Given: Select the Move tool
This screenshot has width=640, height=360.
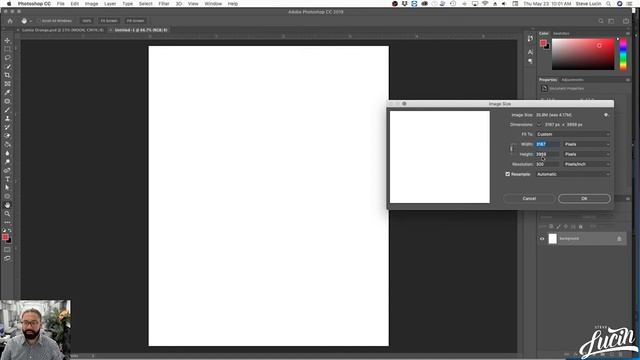Looking at the screenshot, I should click(x=7, y=40).
